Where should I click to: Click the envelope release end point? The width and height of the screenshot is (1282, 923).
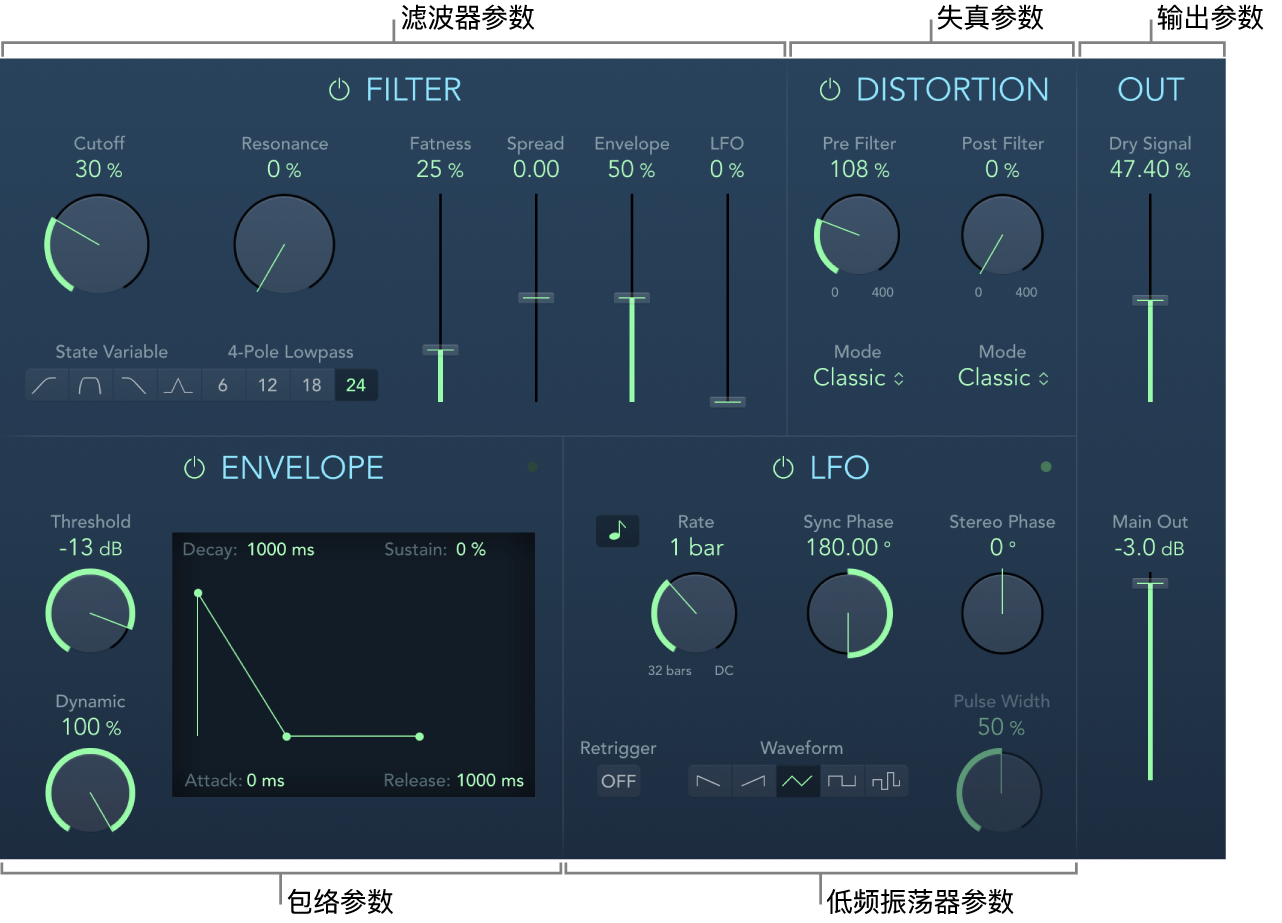[419, 736]
